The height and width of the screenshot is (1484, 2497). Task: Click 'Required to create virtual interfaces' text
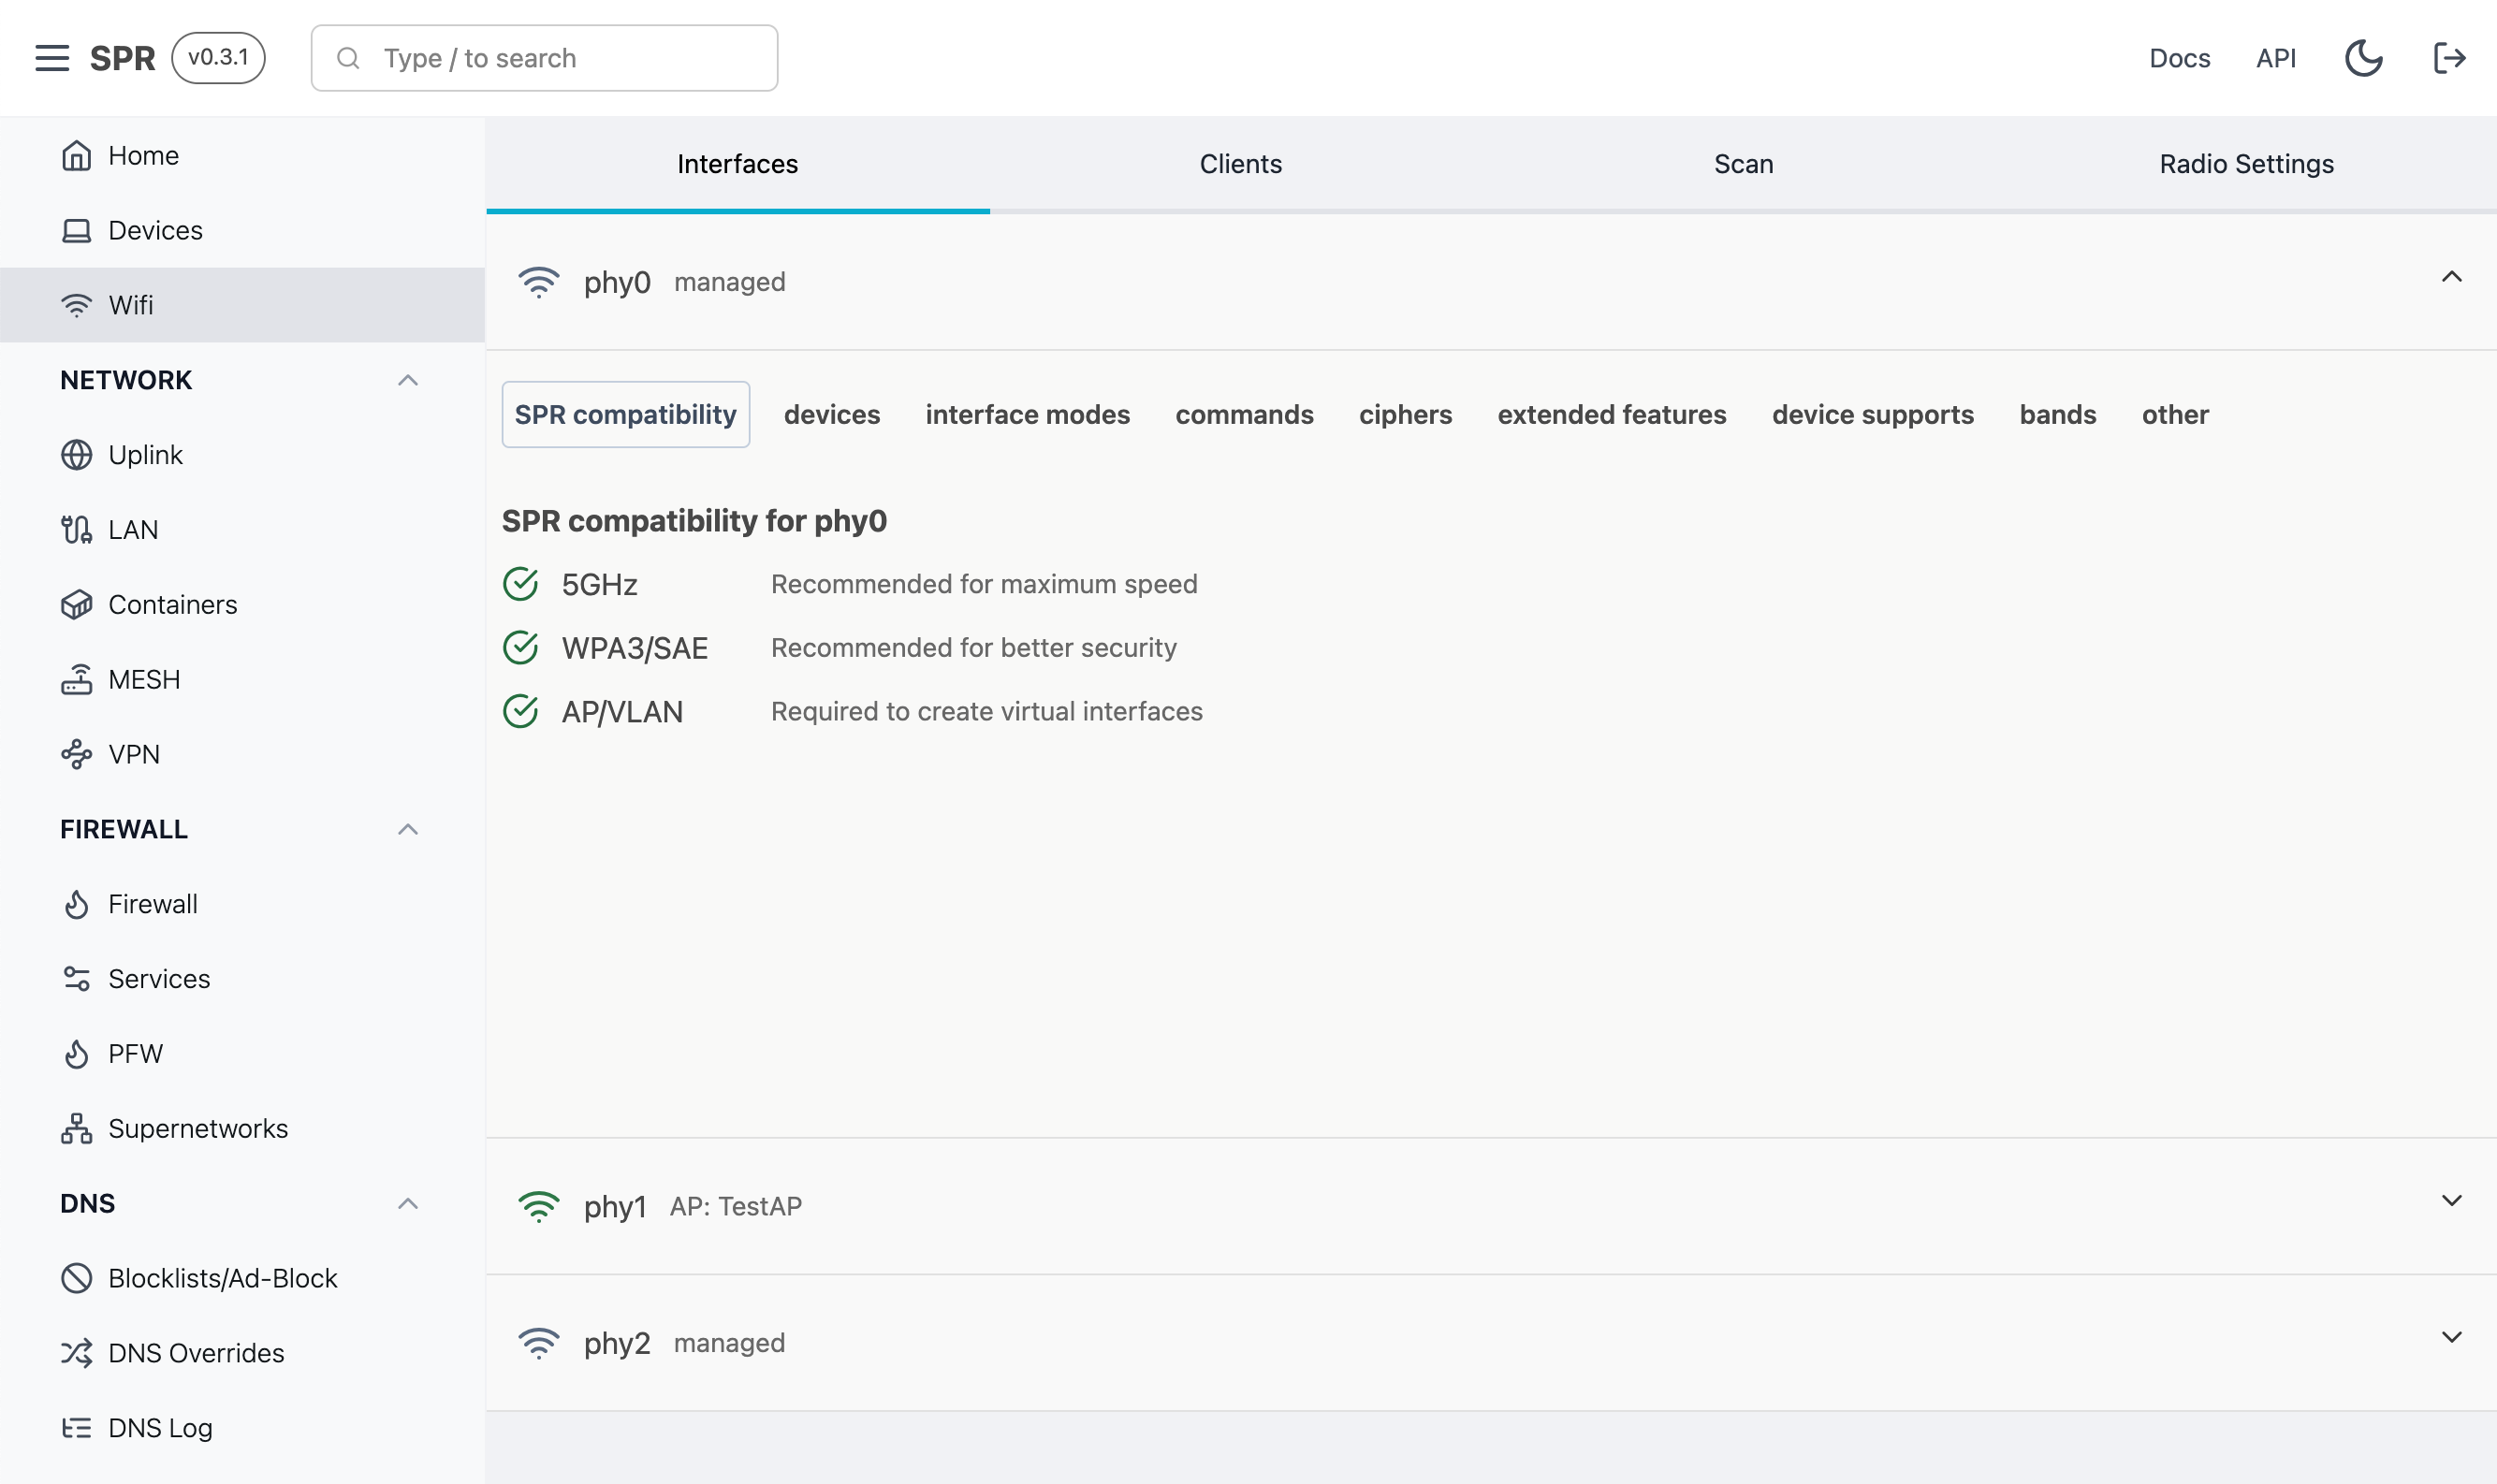coord(987,712)
